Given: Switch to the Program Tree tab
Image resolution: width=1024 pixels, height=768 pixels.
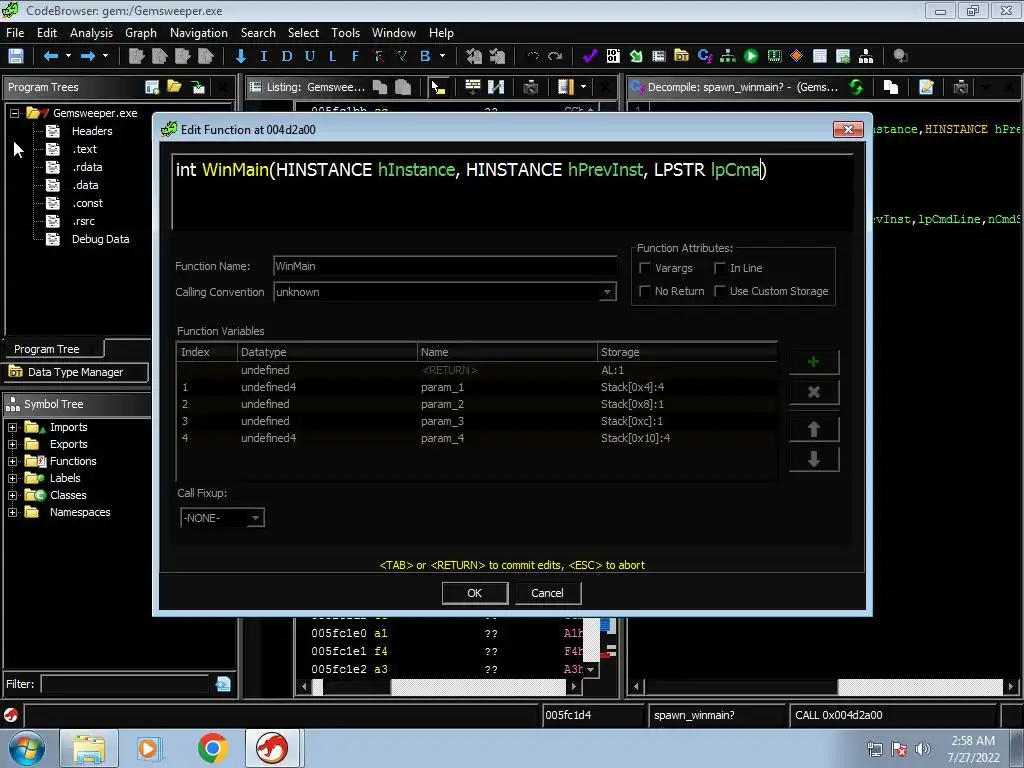Looking at the screenshot, I should tap(54, 349).
